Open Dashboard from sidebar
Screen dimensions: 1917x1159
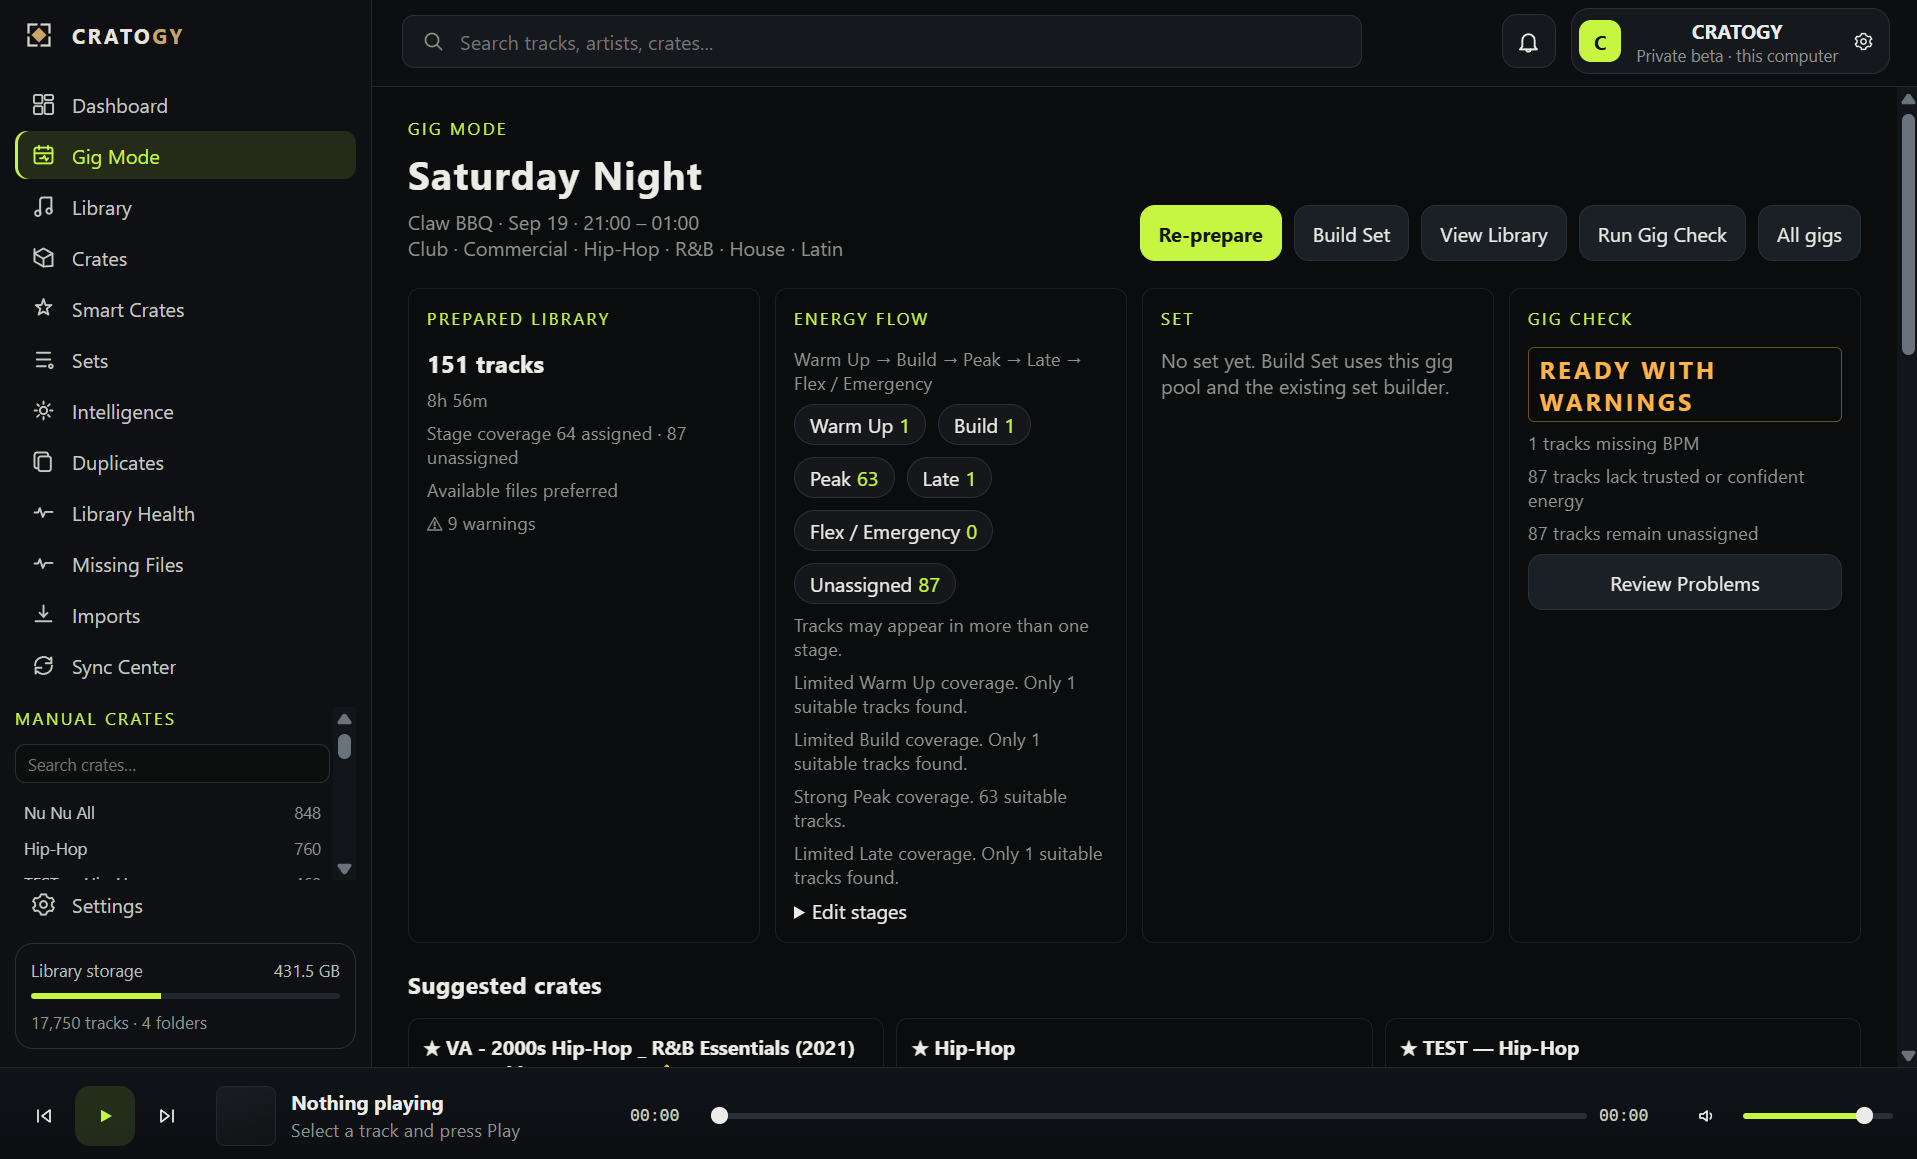click(186, 105)
